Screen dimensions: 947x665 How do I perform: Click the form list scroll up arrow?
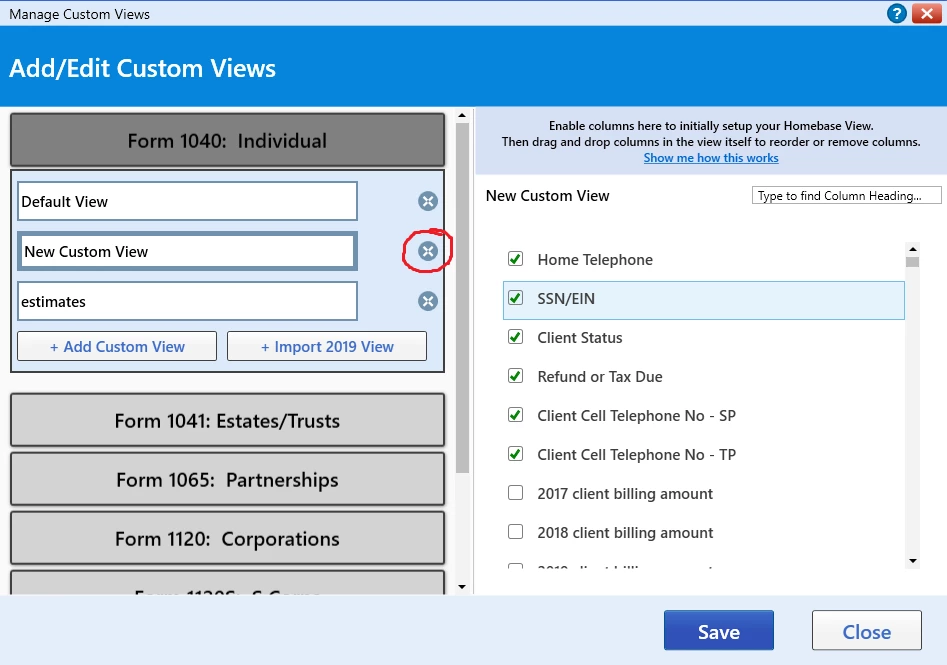(x=462, y=115)
